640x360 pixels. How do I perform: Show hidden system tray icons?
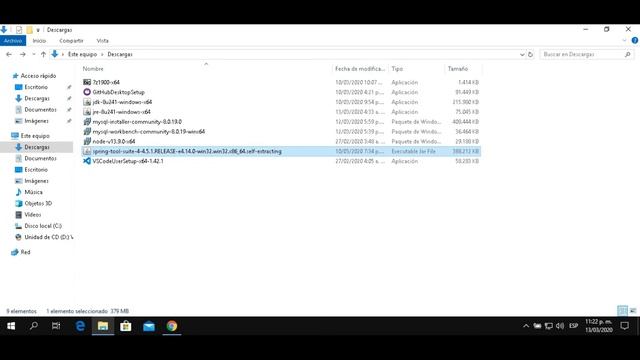pyautogui.click(x=526, y=326)
